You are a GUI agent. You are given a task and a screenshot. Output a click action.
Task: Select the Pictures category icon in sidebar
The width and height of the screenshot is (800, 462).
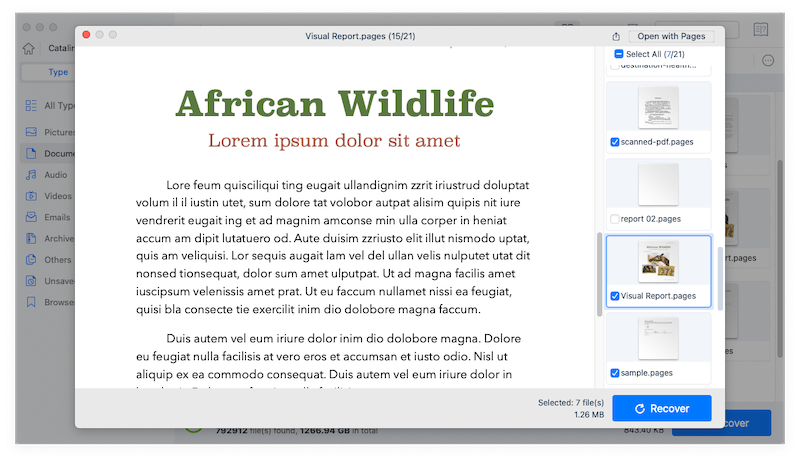tap(32, 131)
